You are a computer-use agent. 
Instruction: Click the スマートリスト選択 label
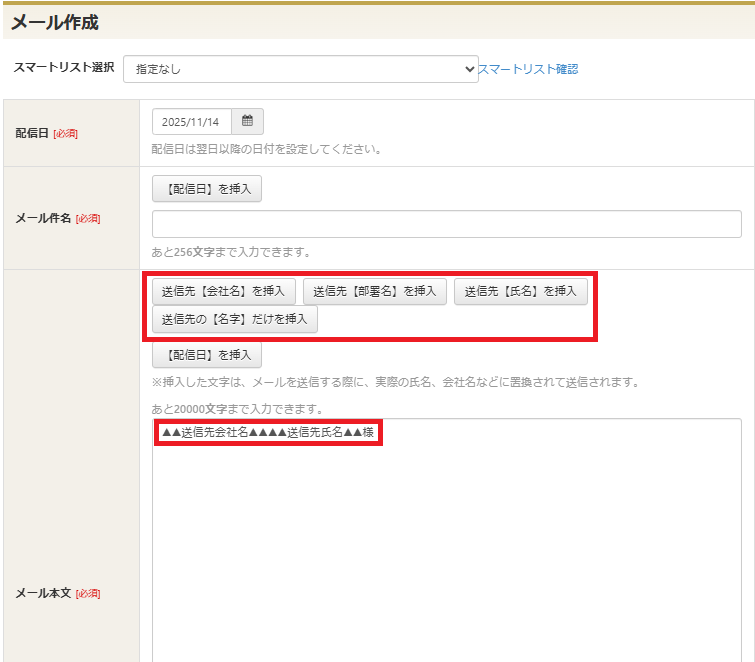[63, 68]
